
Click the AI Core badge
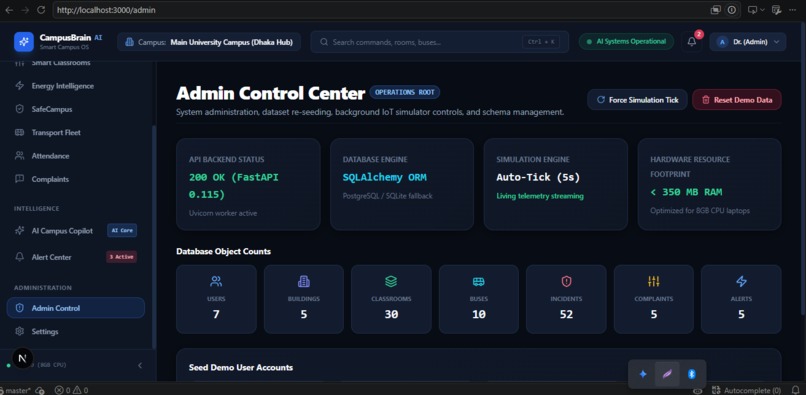coord(122,230)
